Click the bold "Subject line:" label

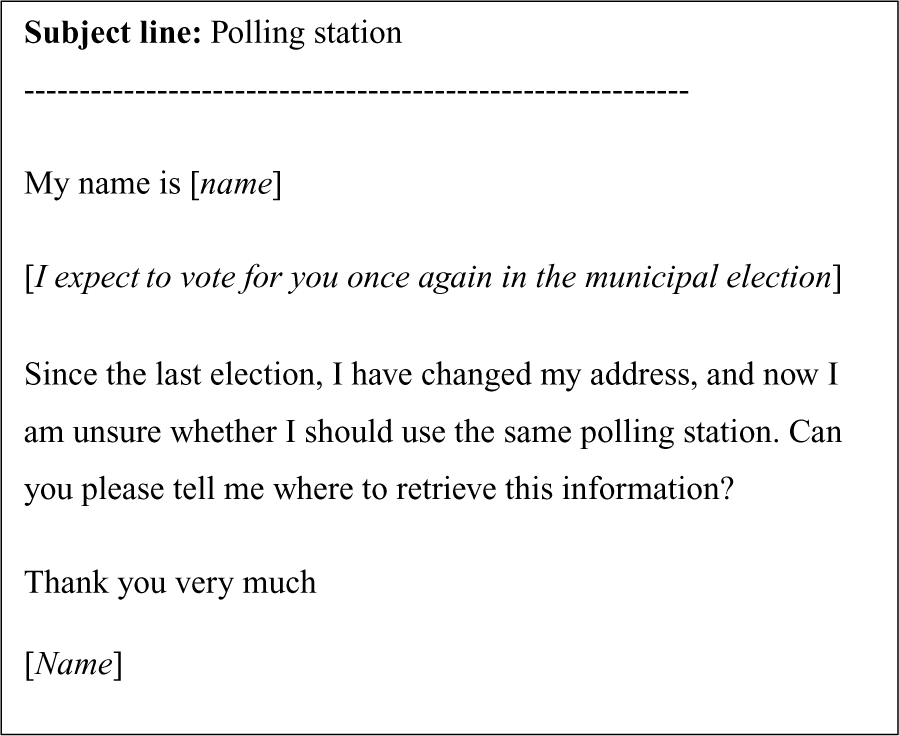[x=113, y=33]
